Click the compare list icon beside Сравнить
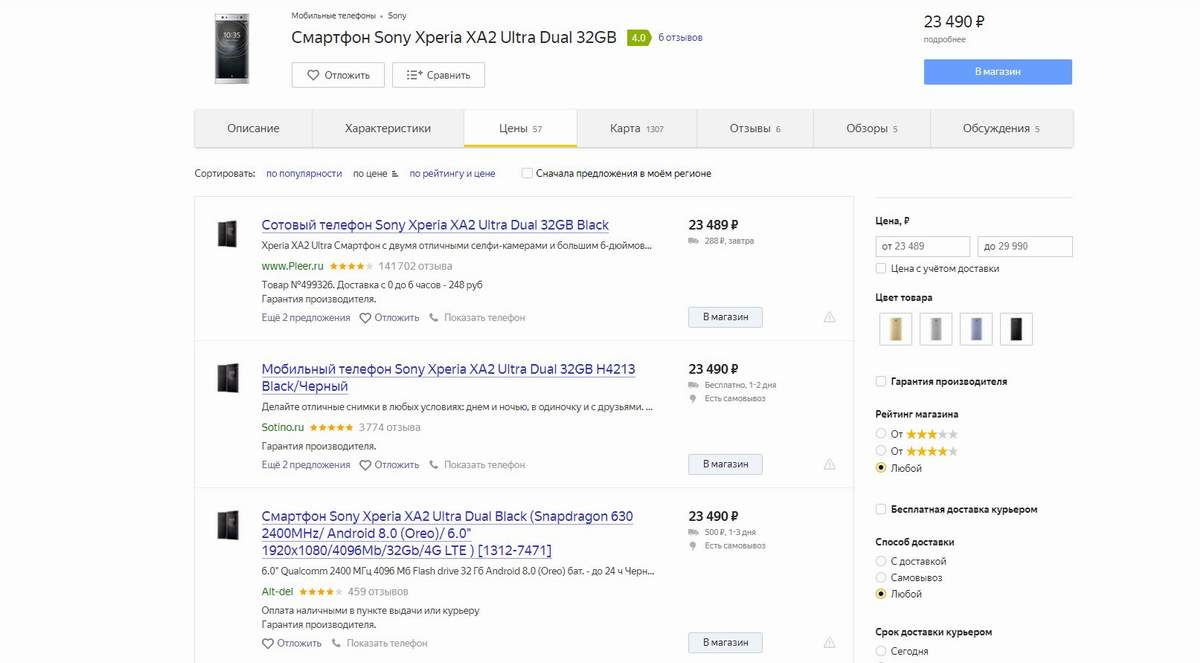Viewport: 1200px width, 663px height. tap(414, 75)
